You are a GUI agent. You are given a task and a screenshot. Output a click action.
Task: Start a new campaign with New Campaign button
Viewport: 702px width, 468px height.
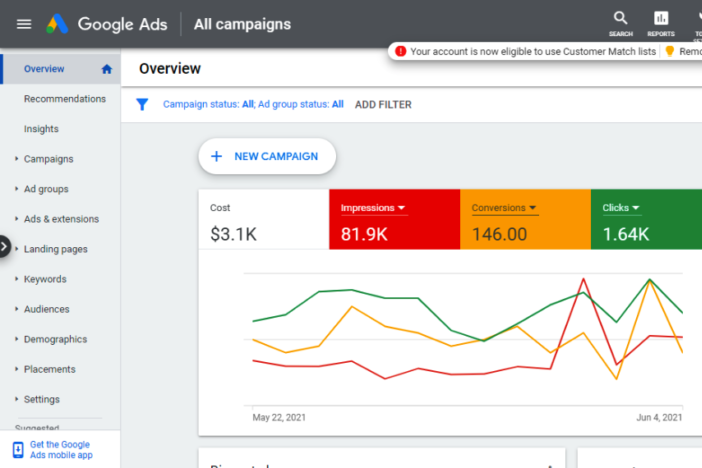click(x=267, y=156)
